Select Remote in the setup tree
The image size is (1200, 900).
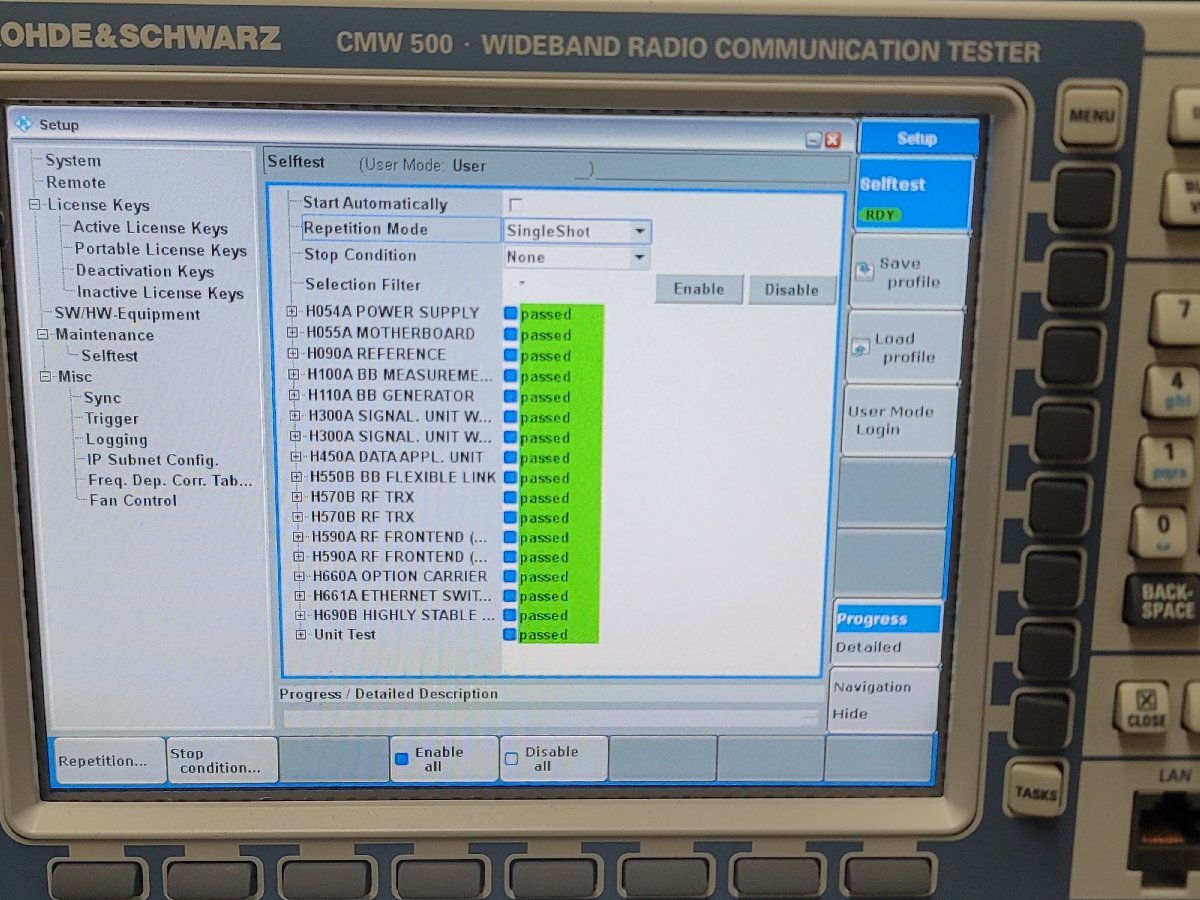coord(76,182)
